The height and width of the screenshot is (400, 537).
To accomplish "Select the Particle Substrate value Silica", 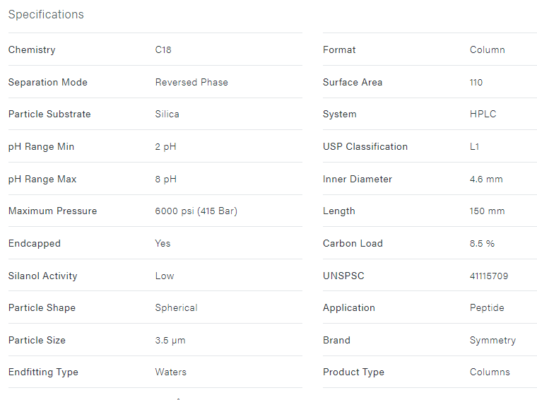I will 167,114.
